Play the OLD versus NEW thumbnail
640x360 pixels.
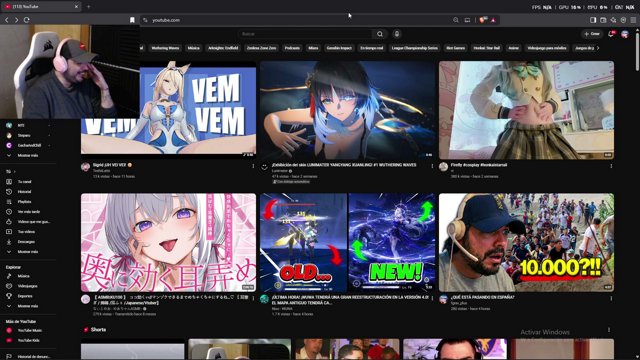coord(347,242)
